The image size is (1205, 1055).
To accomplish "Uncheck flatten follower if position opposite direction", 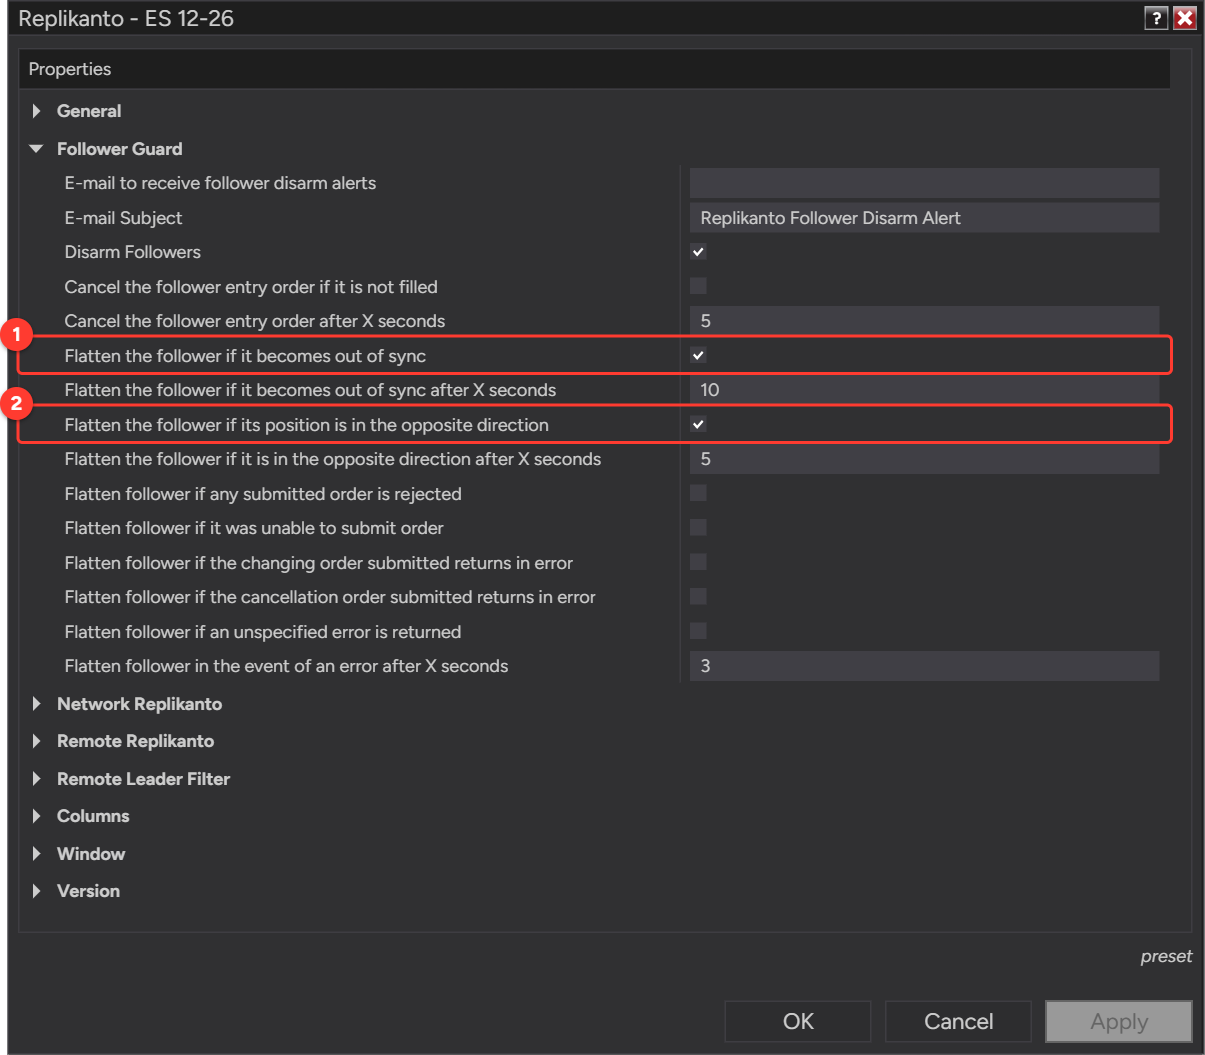I will pos(698,424).
